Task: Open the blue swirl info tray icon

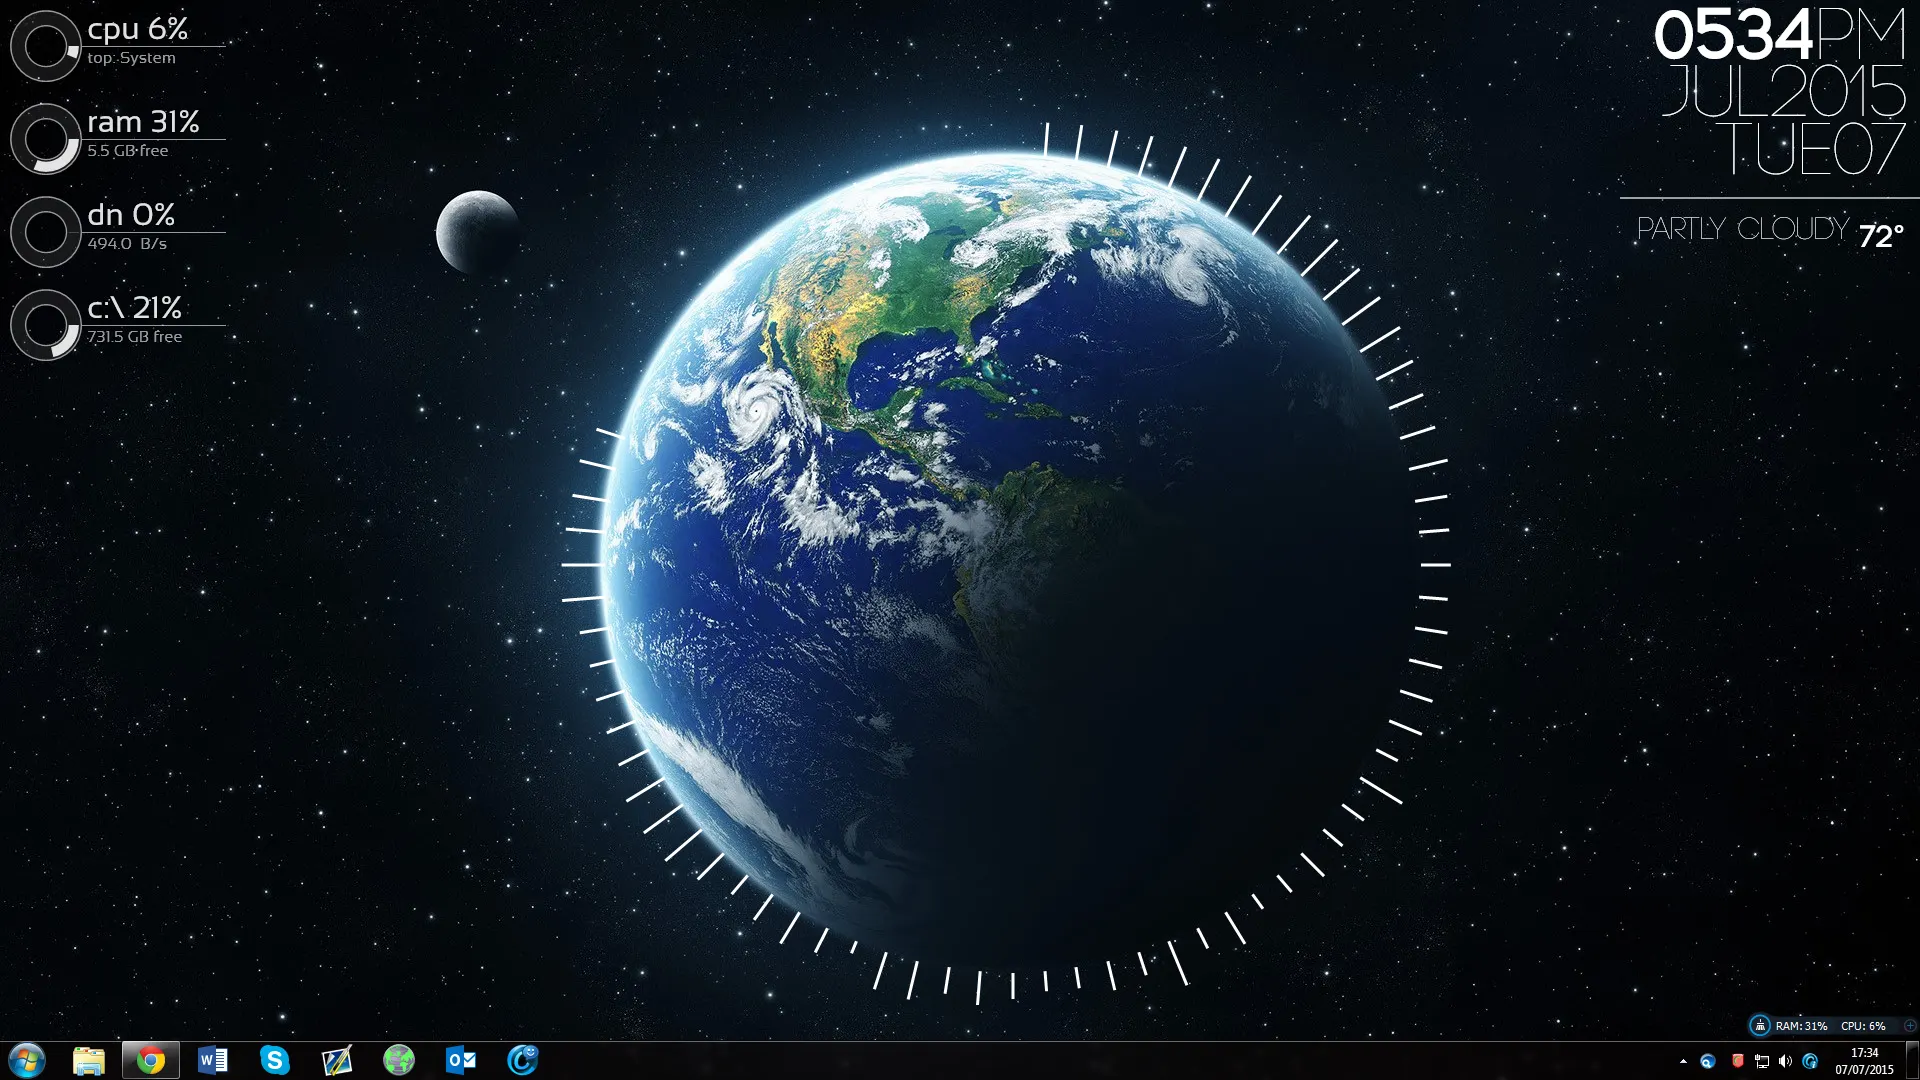Action: coord(1810,1061)
